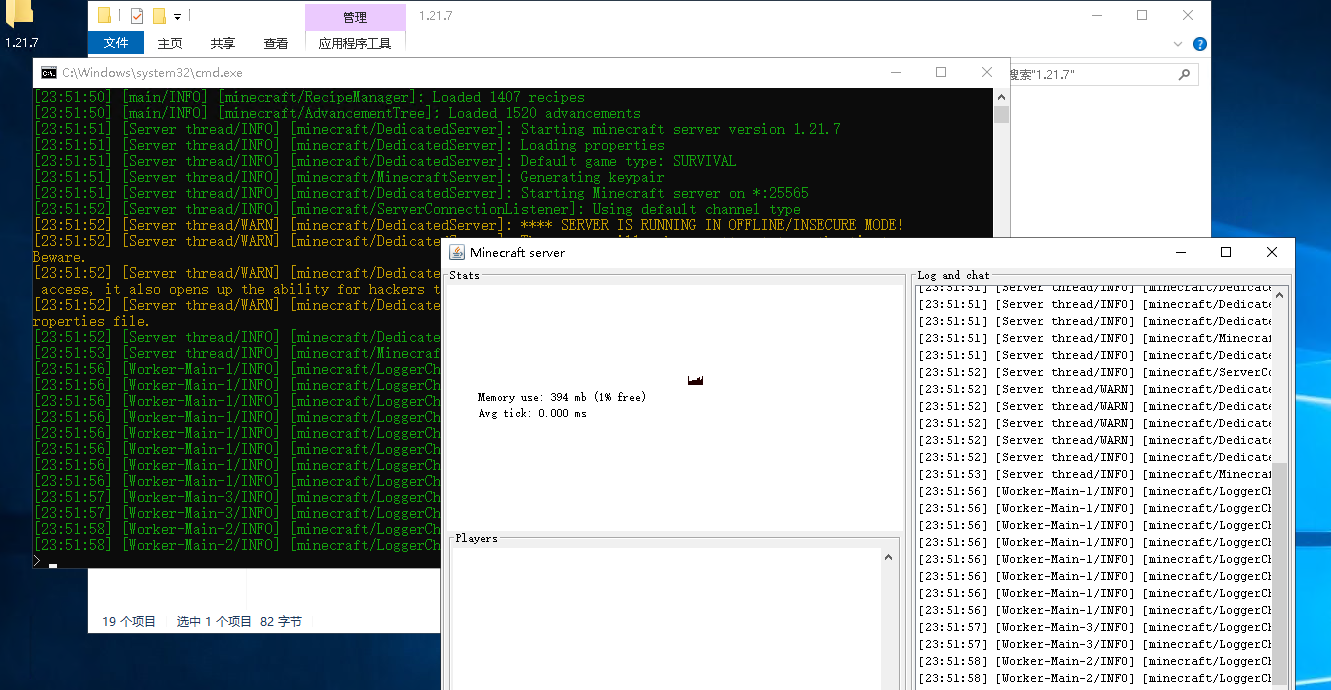The height and width of the screenshot is (690, 1331).
Task: Minimize the Explorer 1.21.7 window
Action: coord(1096,16)
